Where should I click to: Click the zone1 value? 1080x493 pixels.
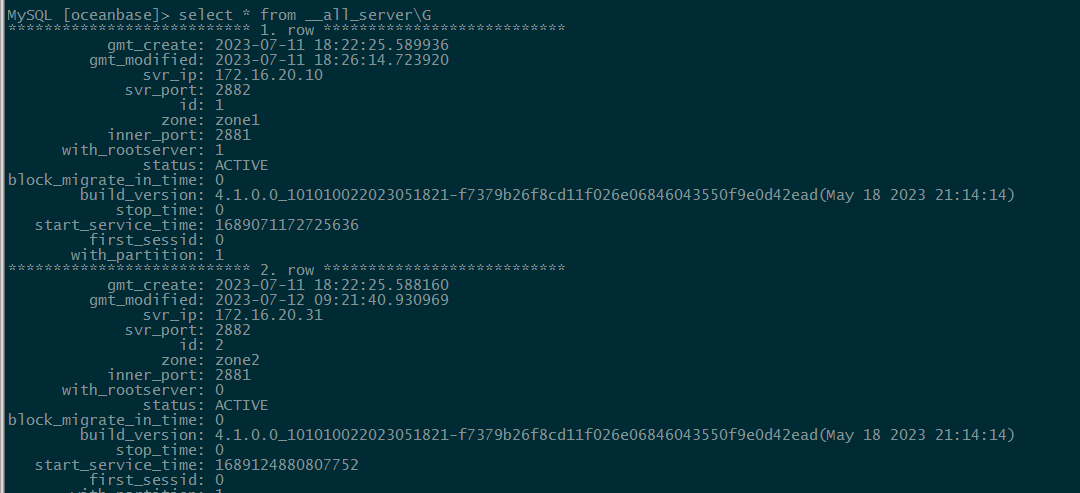tap(238, 120)
